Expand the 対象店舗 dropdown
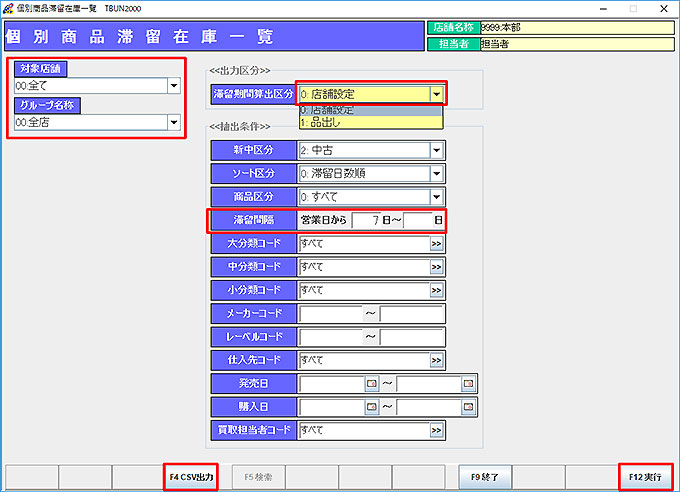680x492 pixels. [x=174, y=85]
